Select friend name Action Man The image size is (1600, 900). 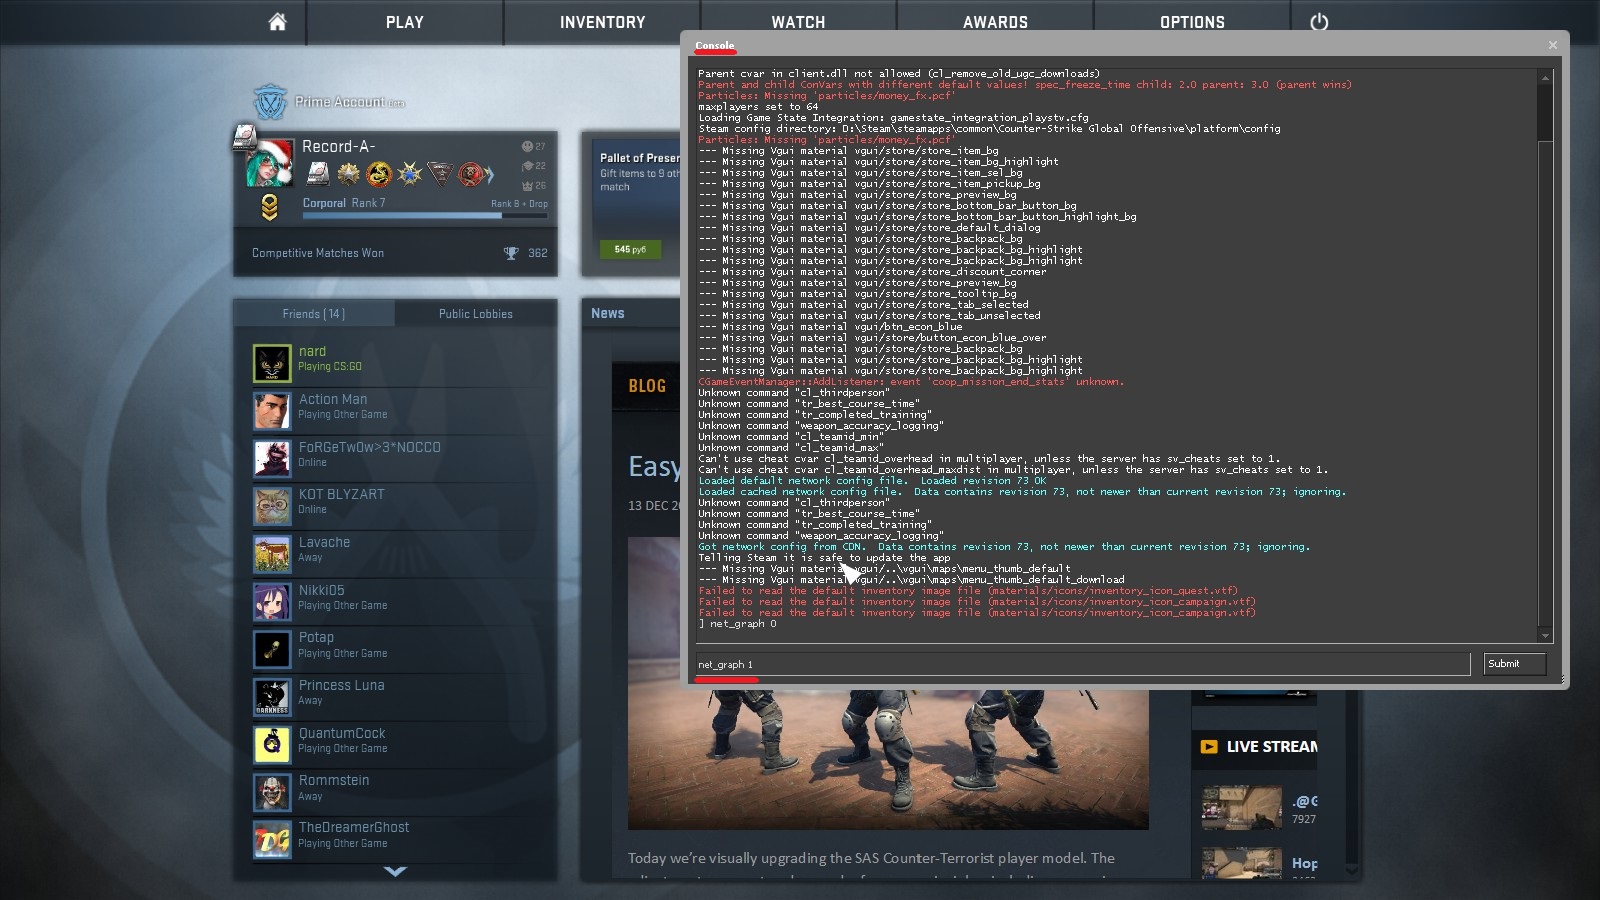click(333, 399)
